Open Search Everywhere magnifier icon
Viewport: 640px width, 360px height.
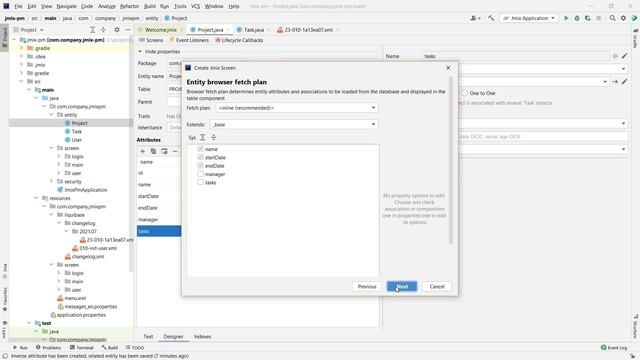(x=612, y=18)
